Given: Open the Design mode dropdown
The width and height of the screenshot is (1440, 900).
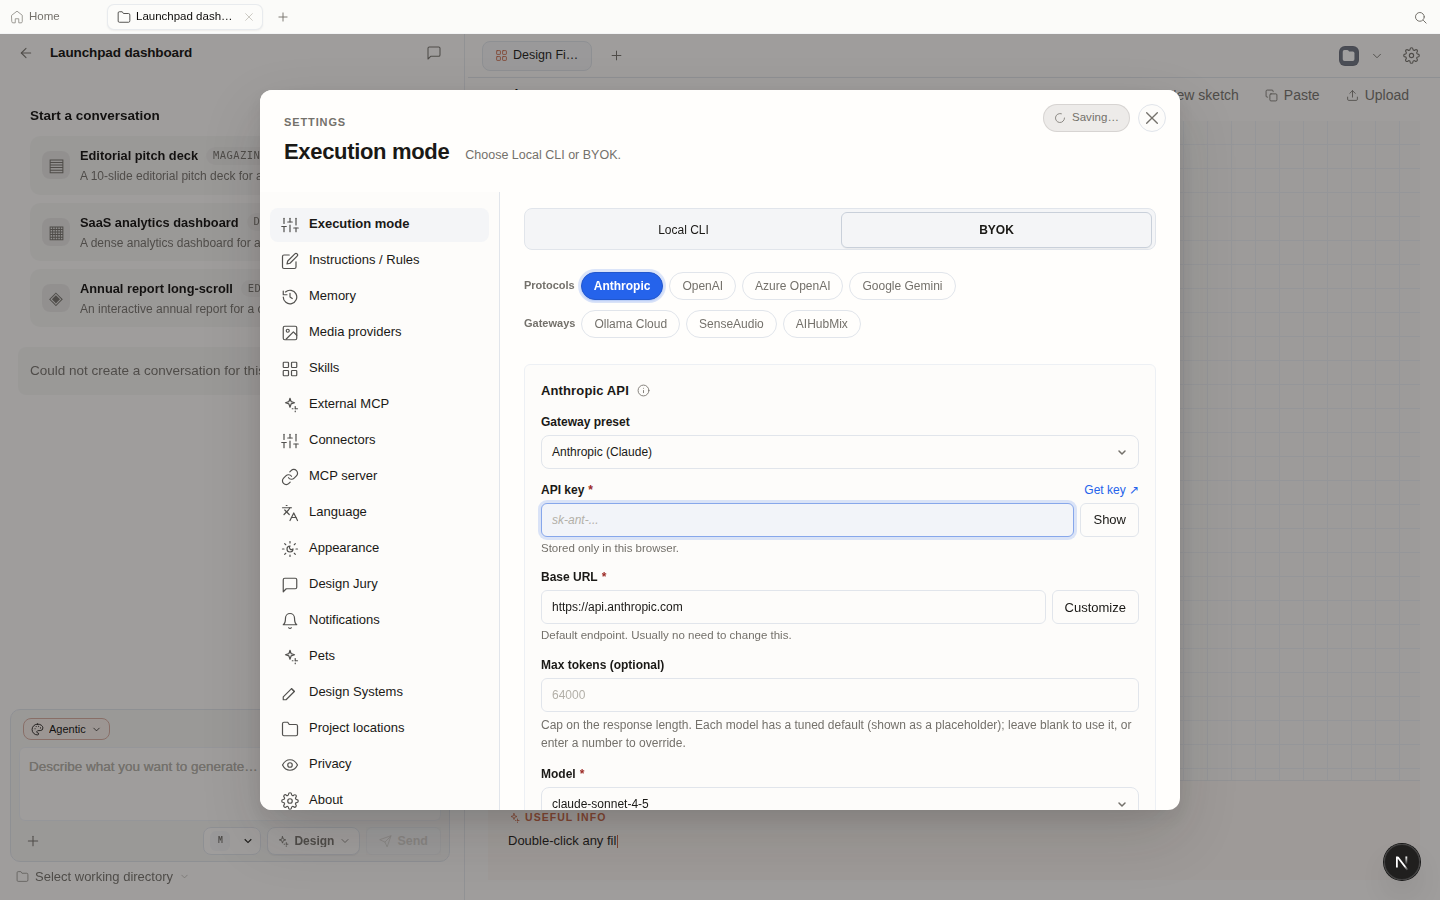Looking at the screenshot, I should point(314,841).
